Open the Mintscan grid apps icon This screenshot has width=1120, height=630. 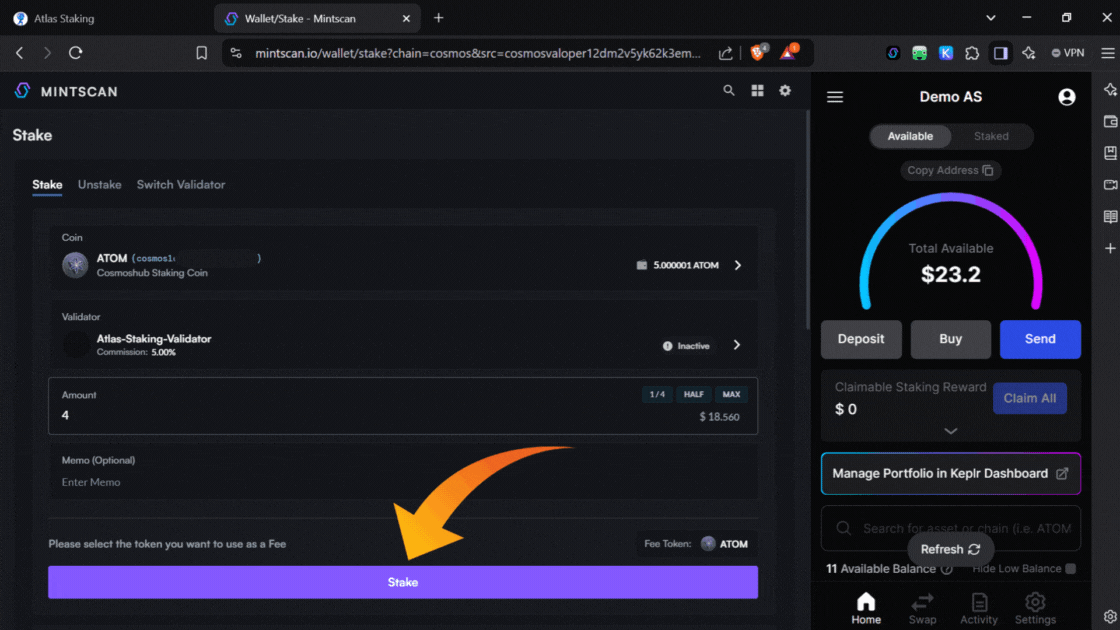click(757, 91)
